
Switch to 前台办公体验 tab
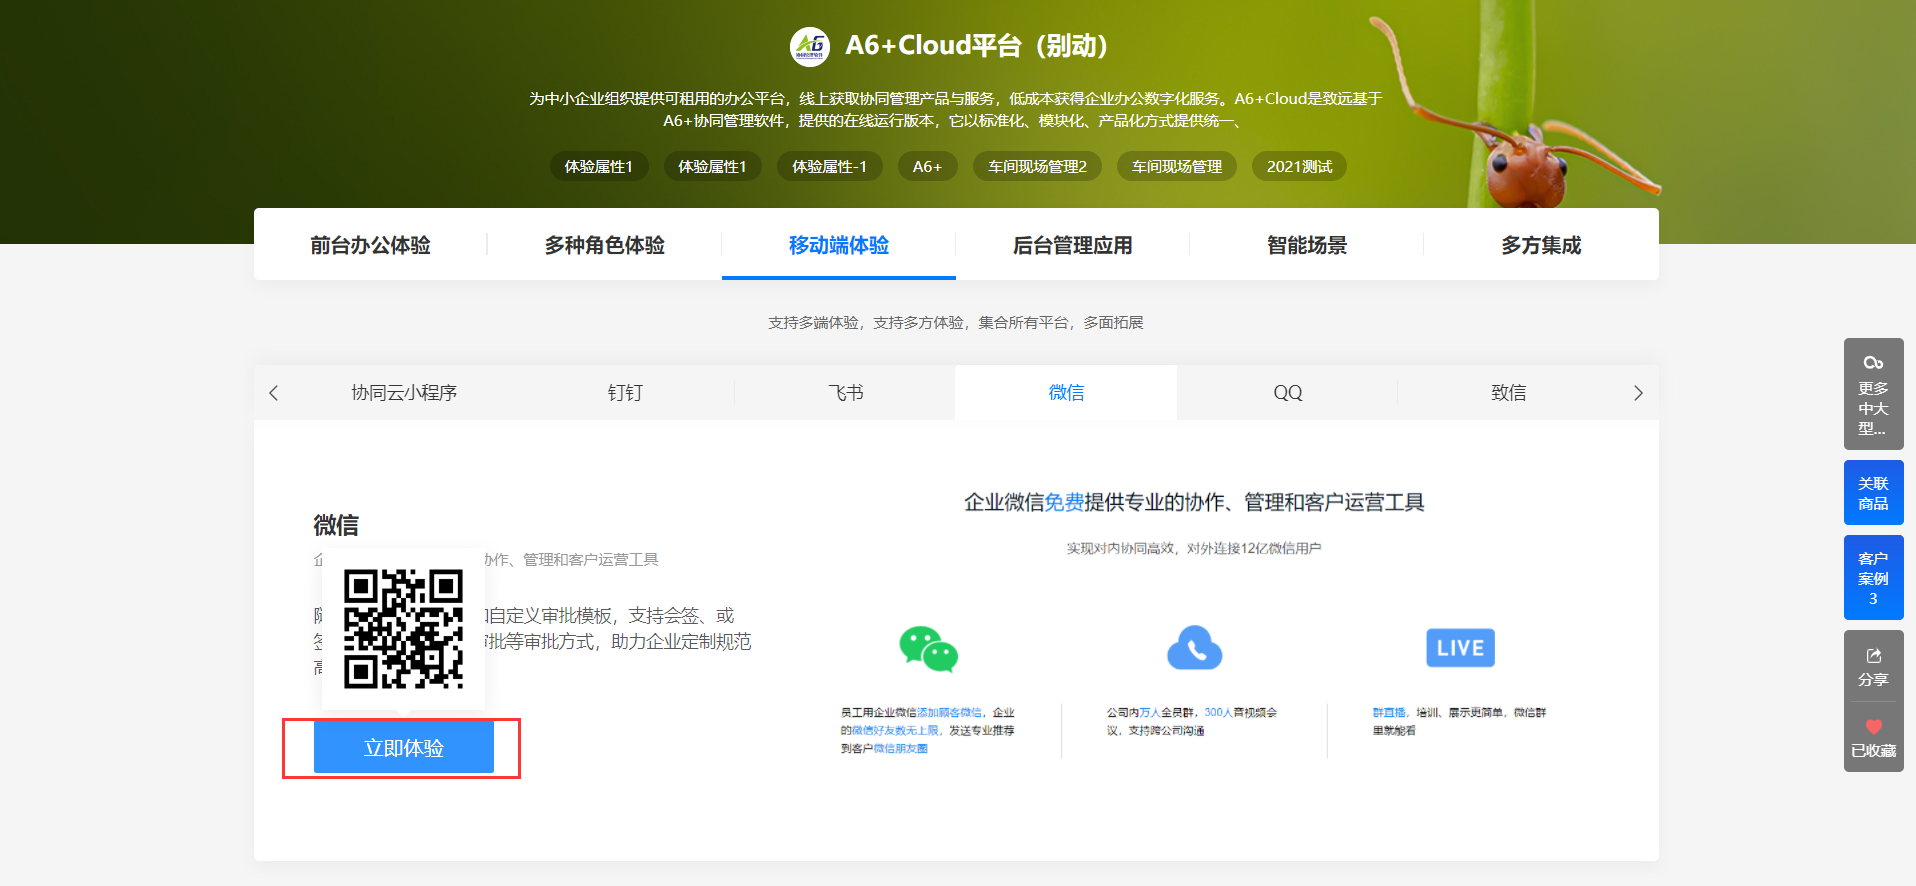(370, 245)
